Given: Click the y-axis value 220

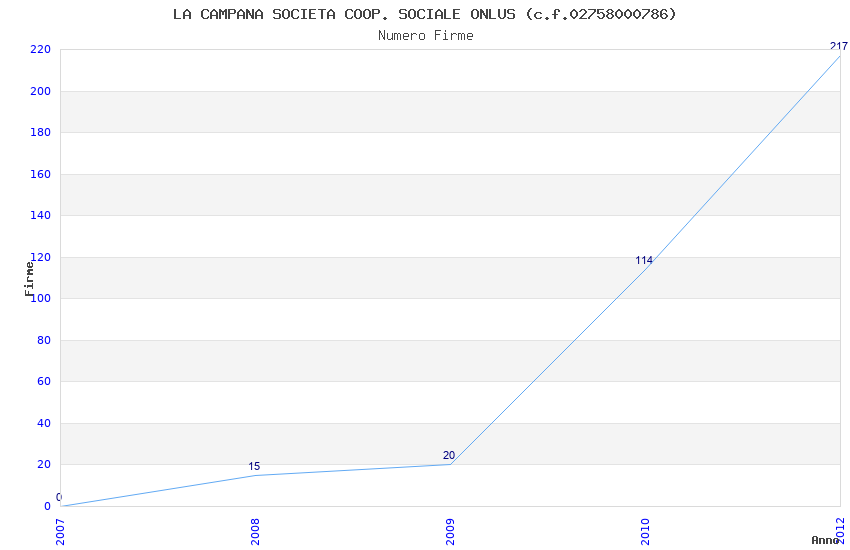Looking at the screenshot, I should (40, 50).
